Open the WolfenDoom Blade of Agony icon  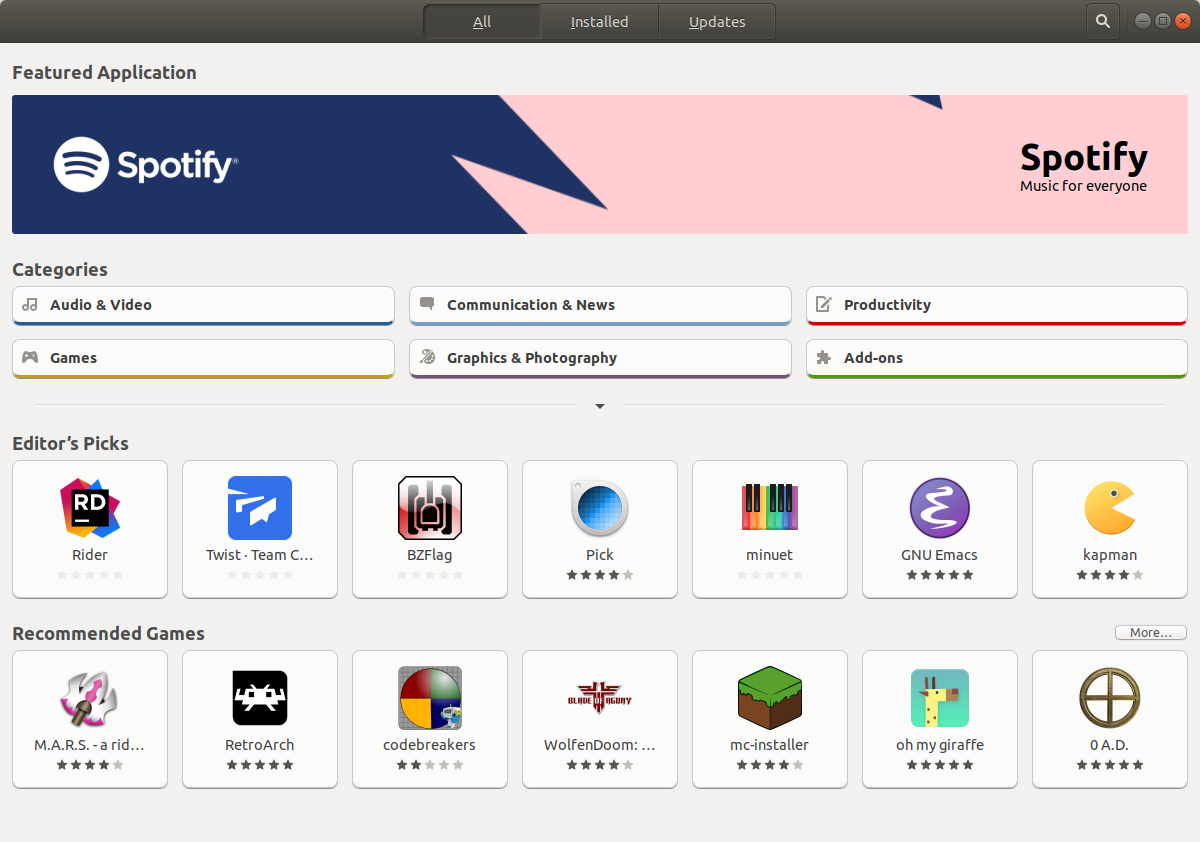pos(600,698)
